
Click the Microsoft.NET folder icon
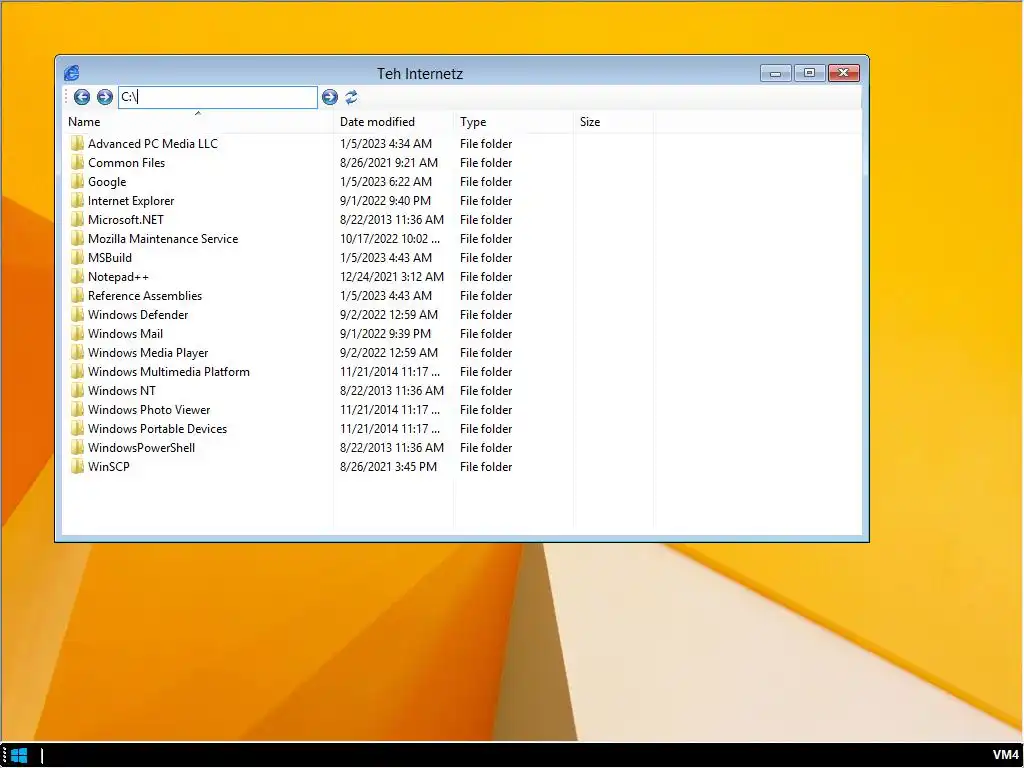tap(77, 219)
